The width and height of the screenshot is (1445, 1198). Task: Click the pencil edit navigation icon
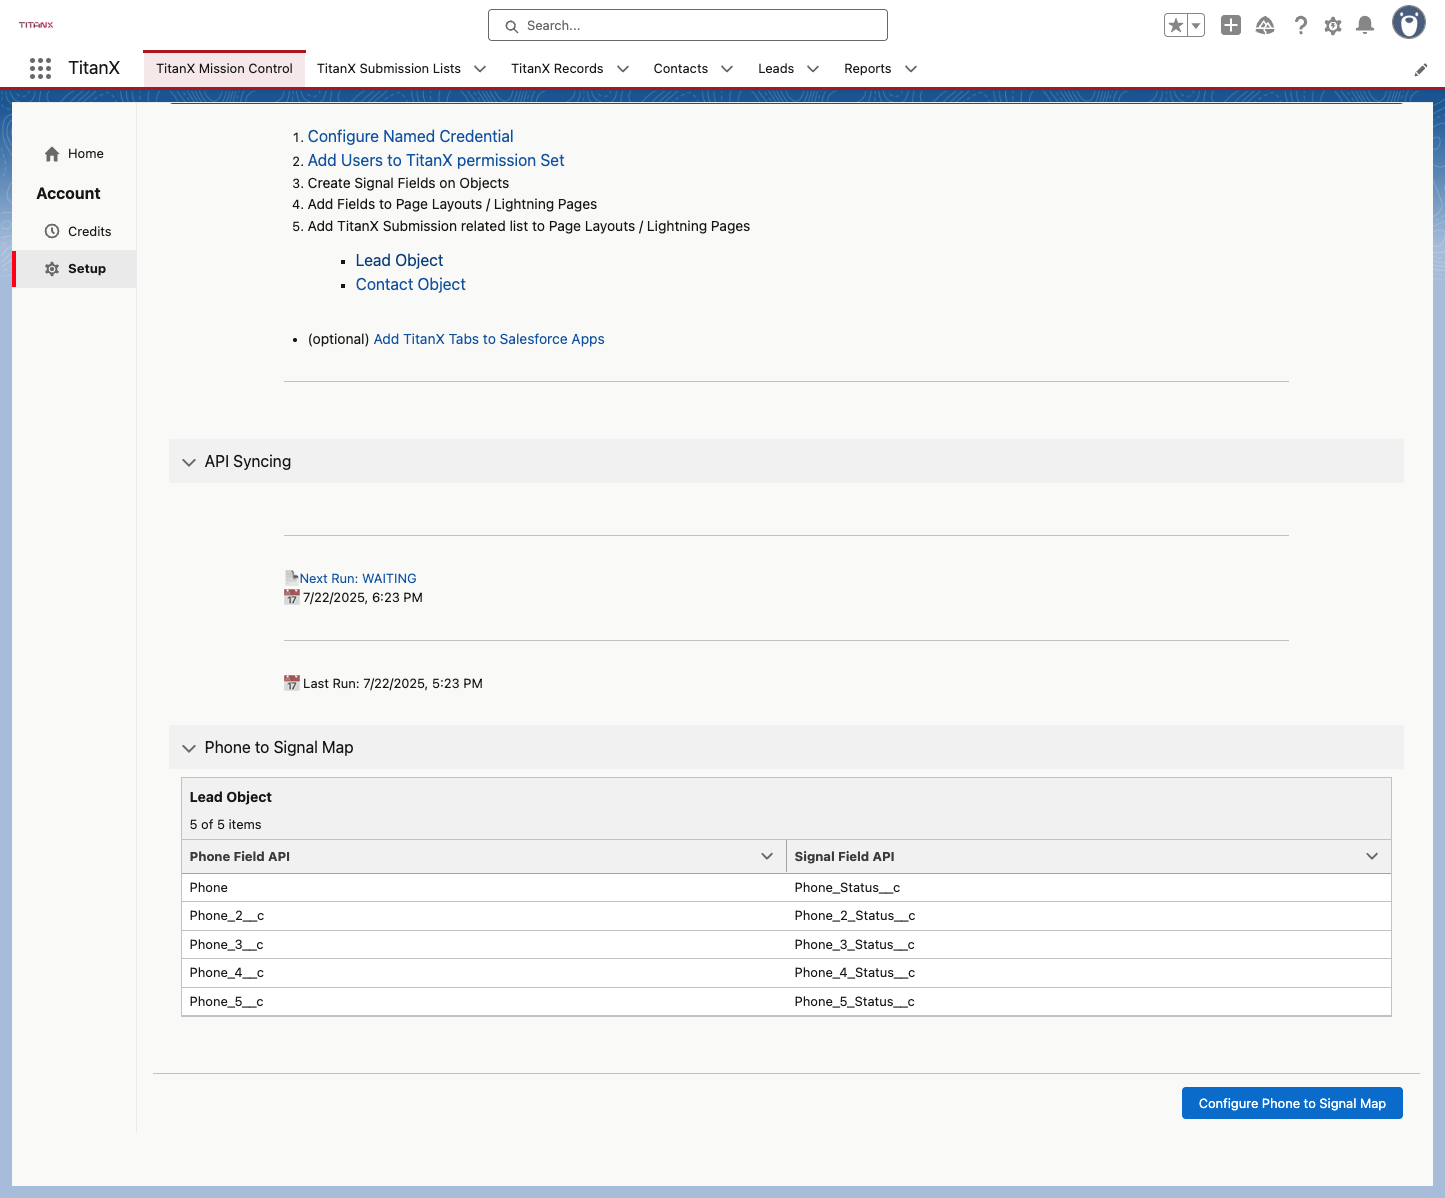pos(1420,69)
